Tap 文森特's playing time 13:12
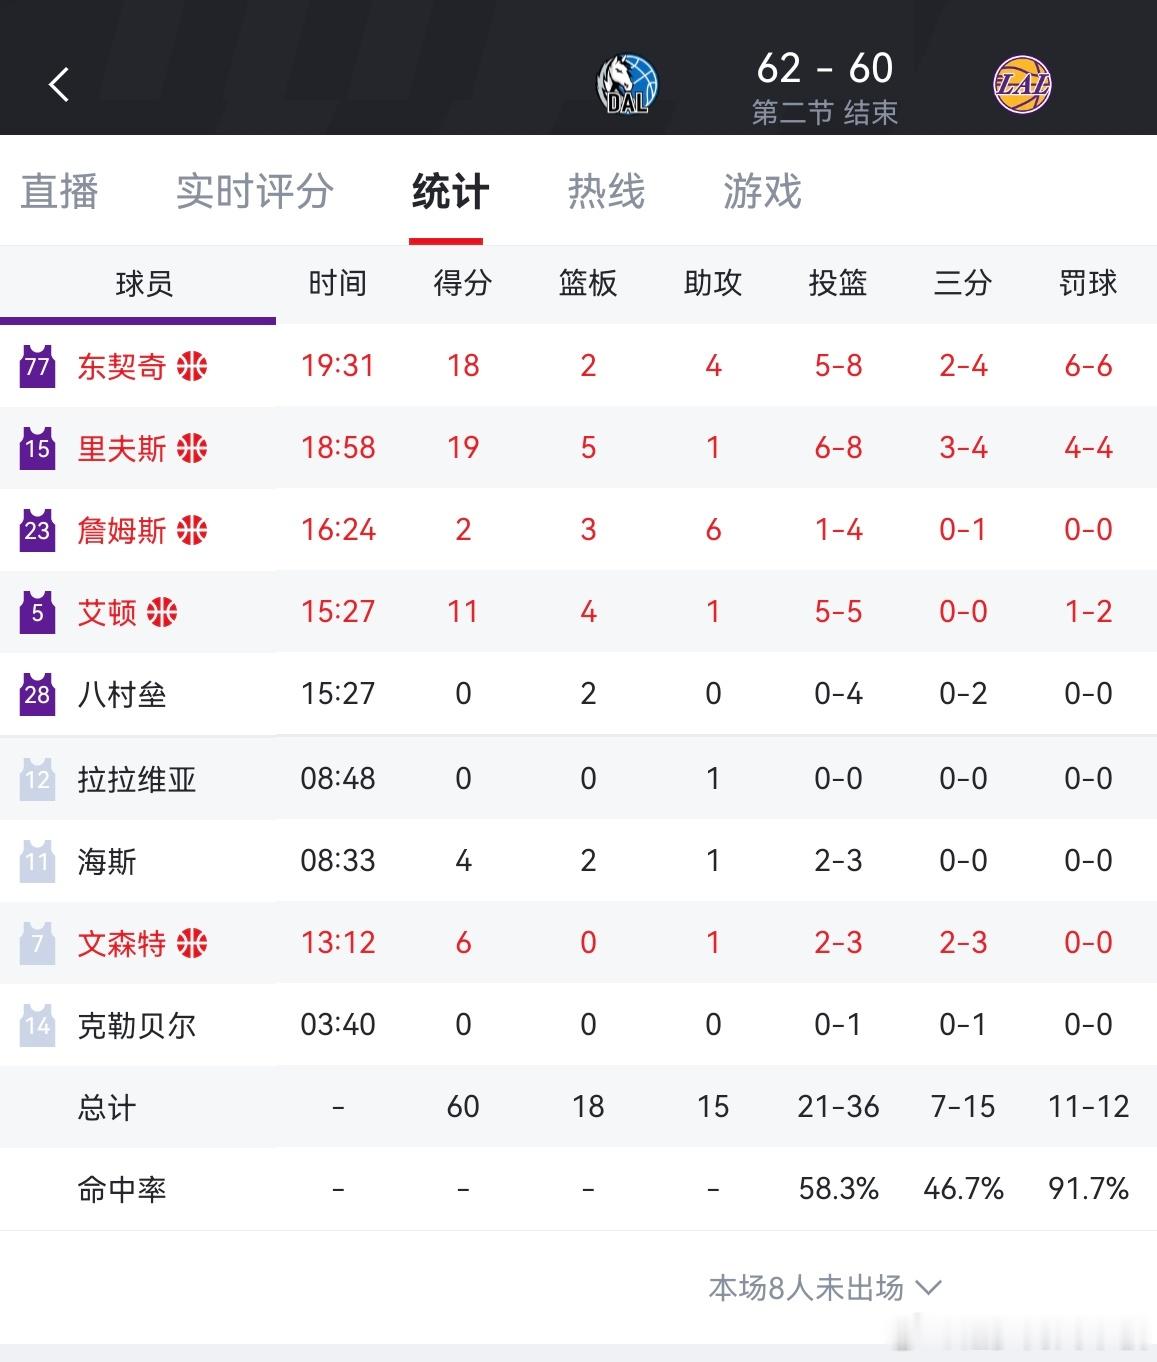Viewport: 1157px width, 1362px height. point(338,943)
